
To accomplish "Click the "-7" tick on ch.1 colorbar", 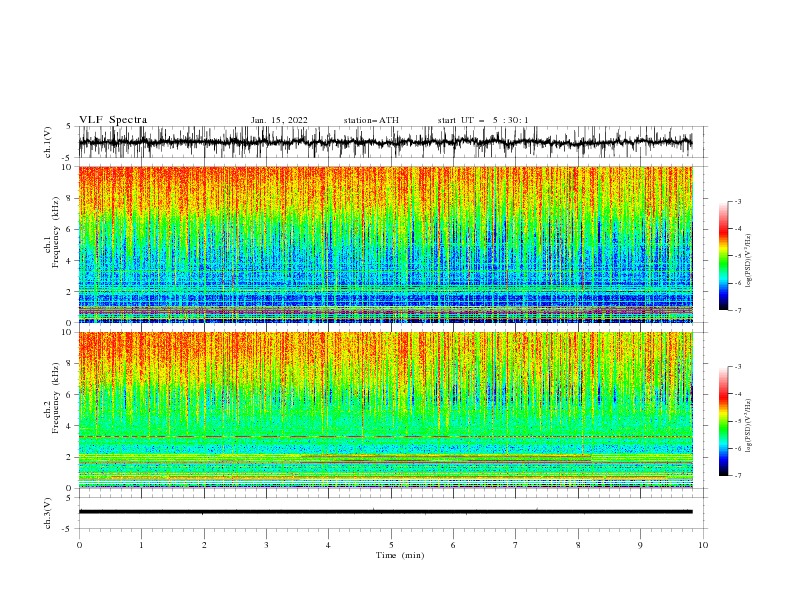I will (x=737, y=310).
